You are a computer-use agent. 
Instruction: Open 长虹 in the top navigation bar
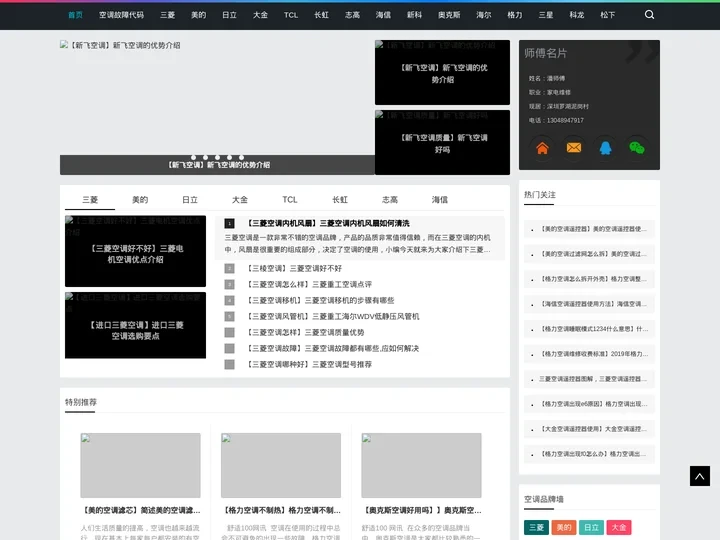(x=321, y=15)
